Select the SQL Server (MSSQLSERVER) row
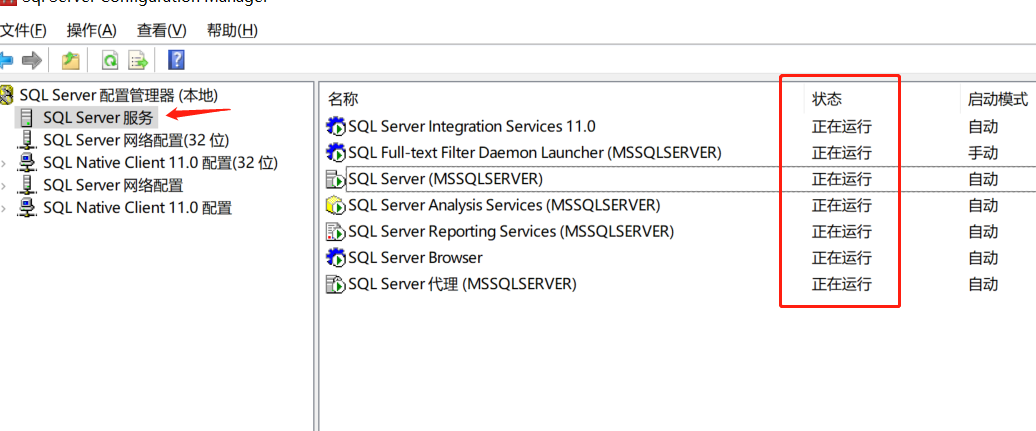The width and height of the screenshot is (1036, 431). point(445,179)
